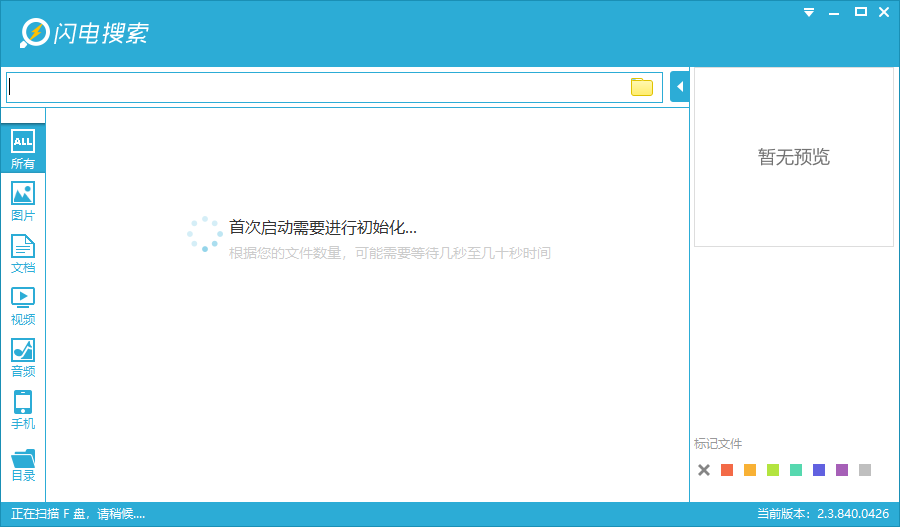Maximize the window
This screenshot has height=527, width=900.
click(860, 11)
